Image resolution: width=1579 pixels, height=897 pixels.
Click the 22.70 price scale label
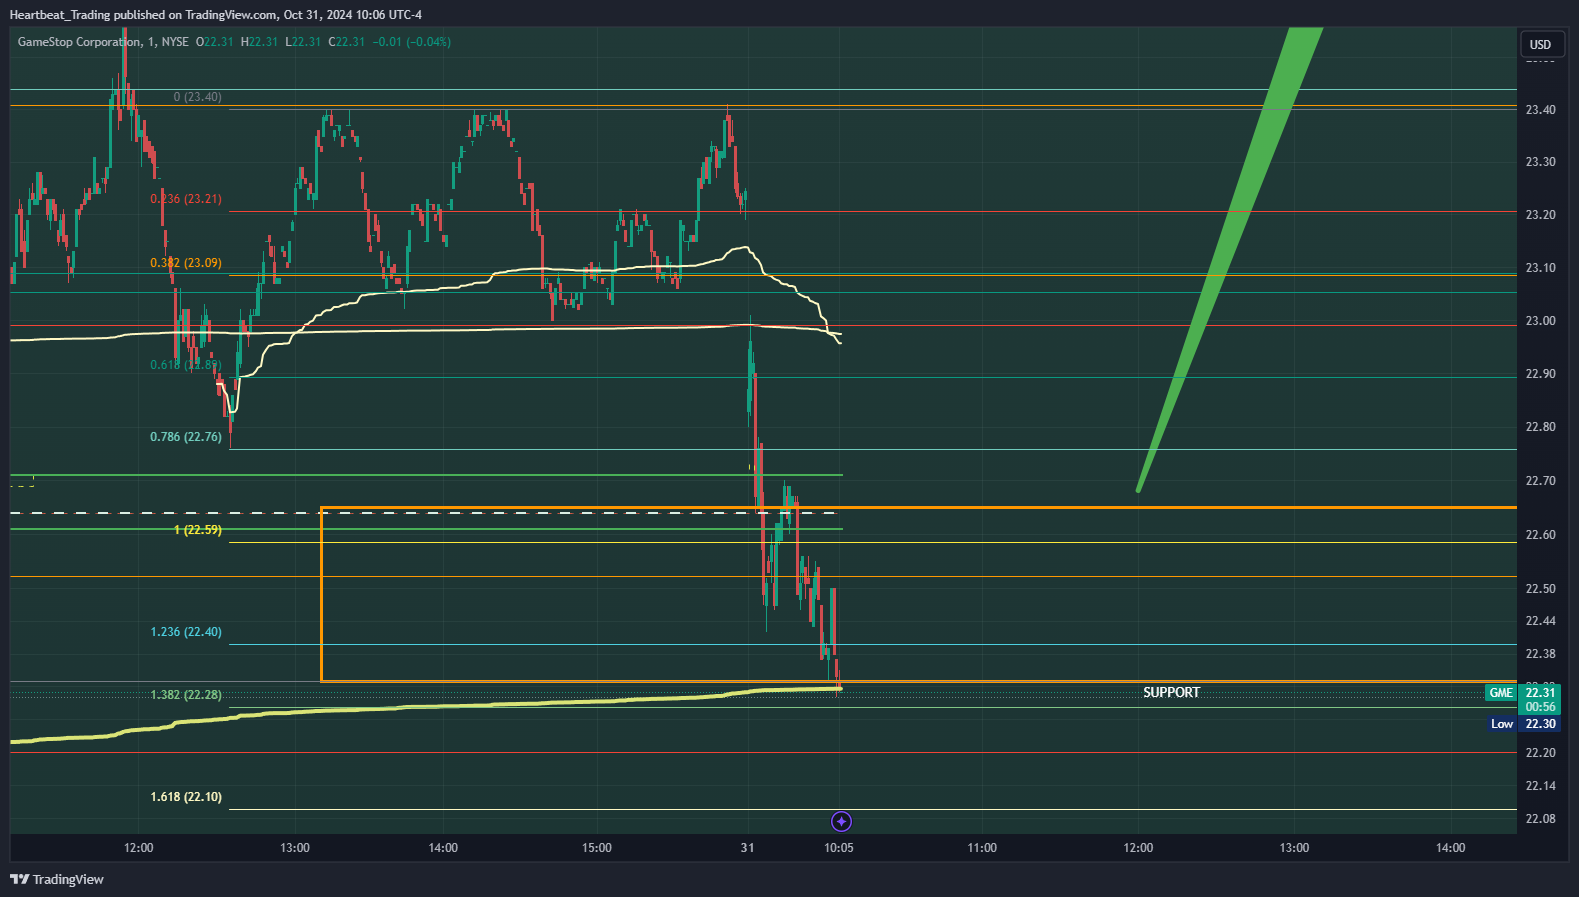[1540, 481]
